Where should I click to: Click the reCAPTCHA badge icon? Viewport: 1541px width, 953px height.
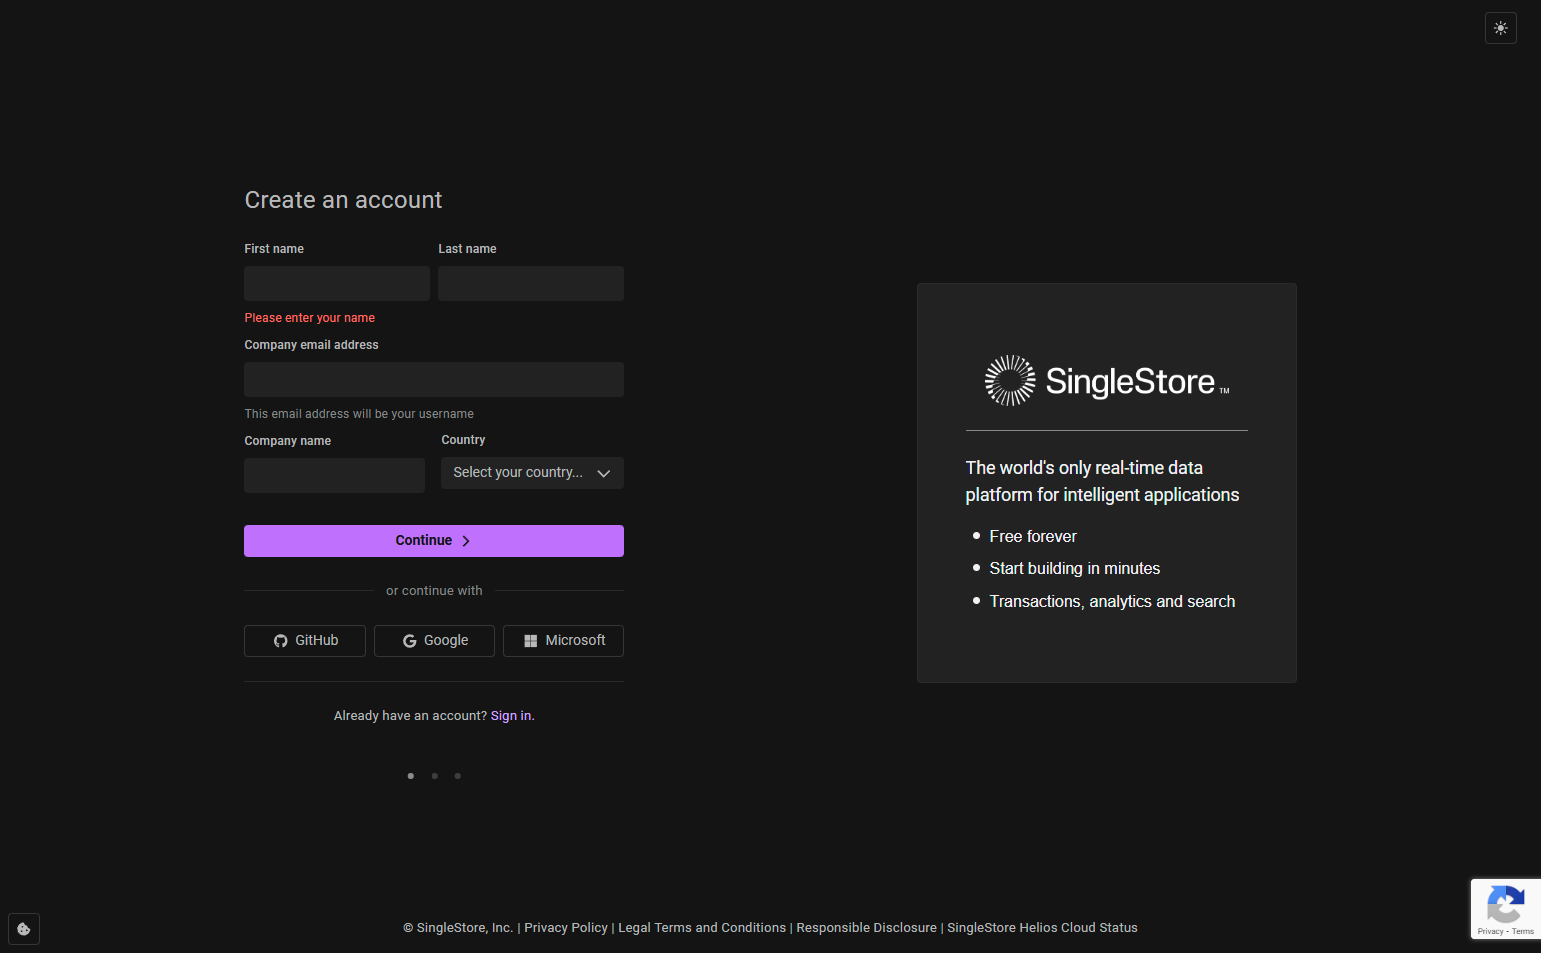(x=1505, y=905)
